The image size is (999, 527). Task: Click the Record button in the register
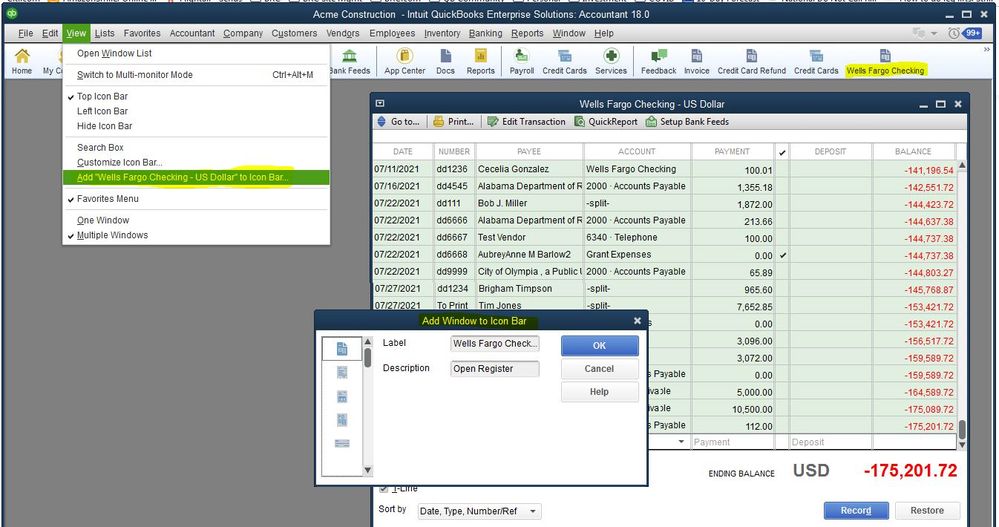coord(856,510)
